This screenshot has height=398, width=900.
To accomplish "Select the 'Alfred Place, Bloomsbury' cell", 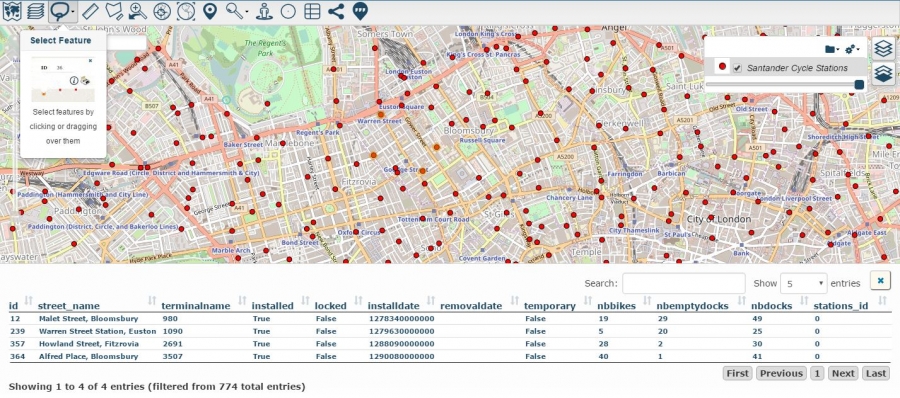I will coord(88,357).
